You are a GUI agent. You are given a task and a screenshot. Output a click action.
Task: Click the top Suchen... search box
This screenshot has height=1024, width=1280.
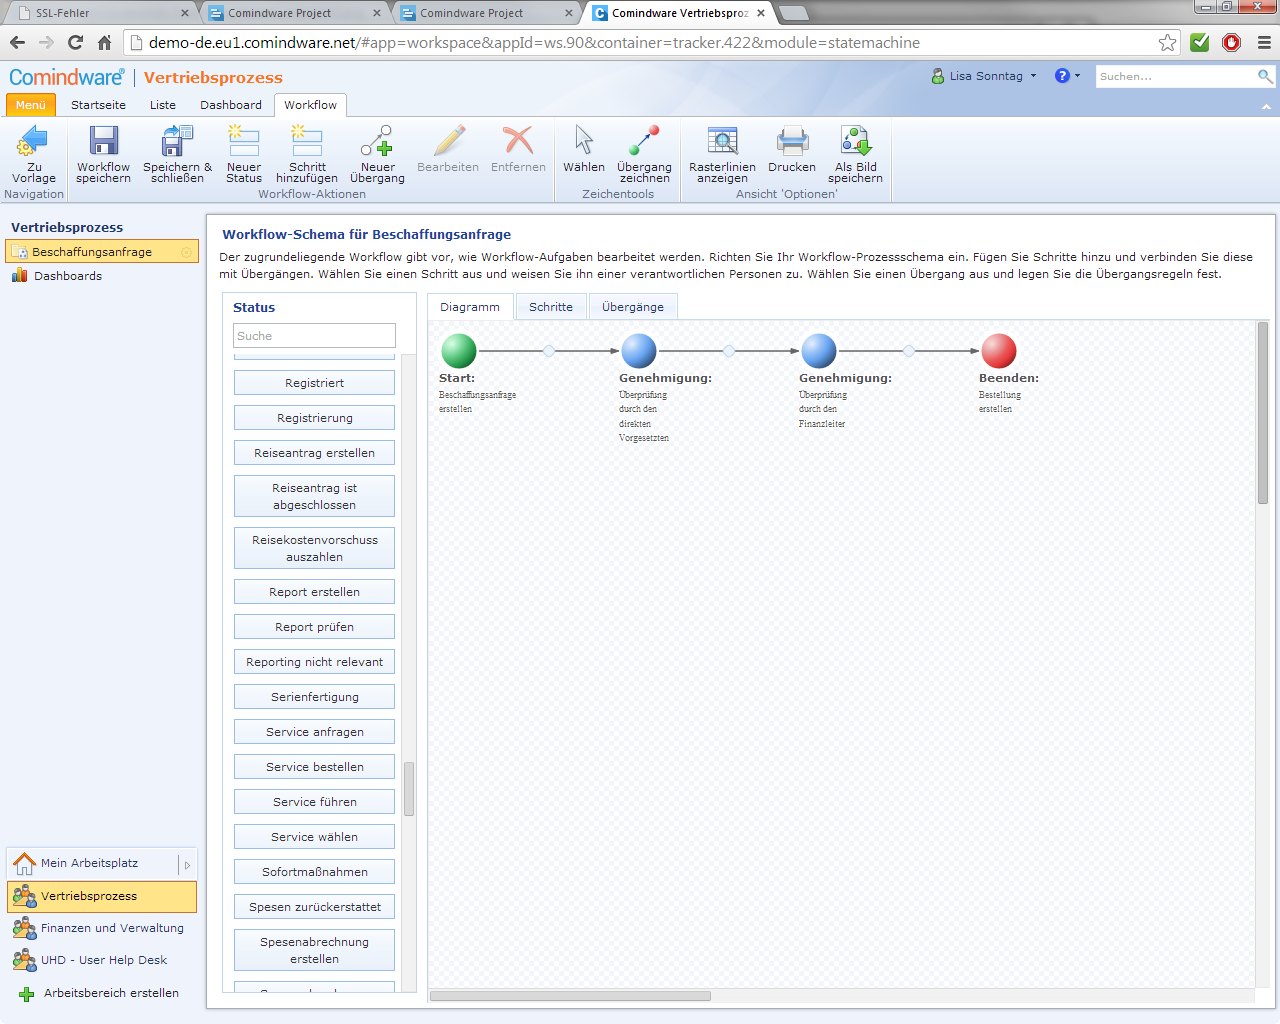[1176, 76]
